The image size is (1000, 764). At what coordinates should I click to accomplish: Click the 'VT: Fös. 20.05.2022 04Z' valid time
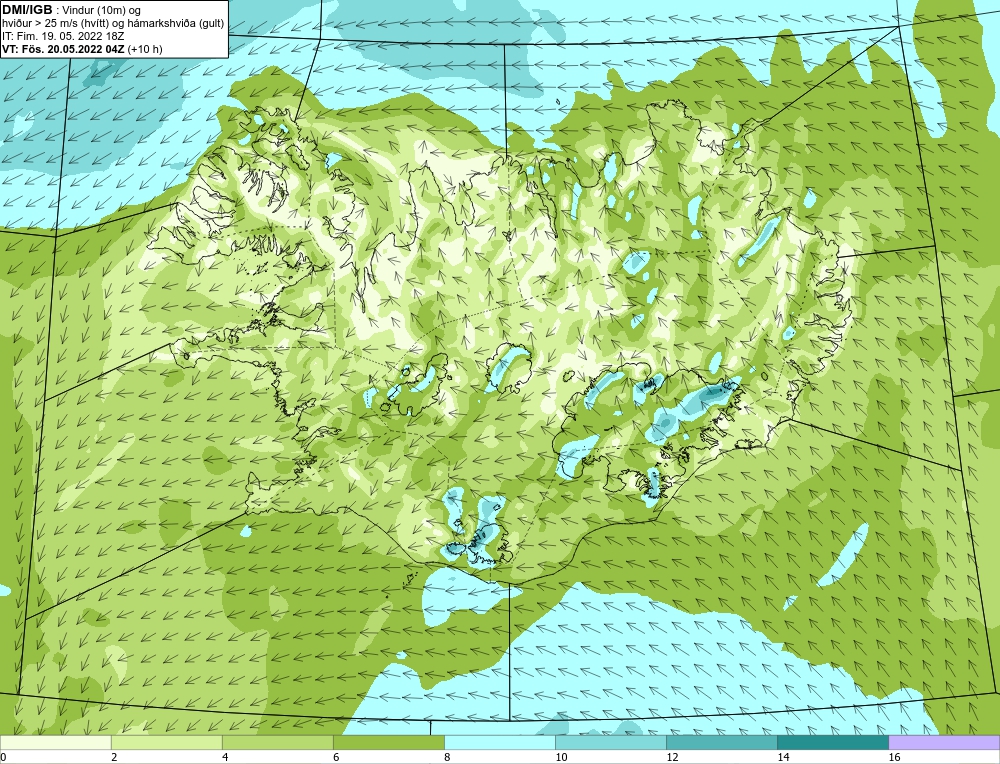(x=63, y=49)
